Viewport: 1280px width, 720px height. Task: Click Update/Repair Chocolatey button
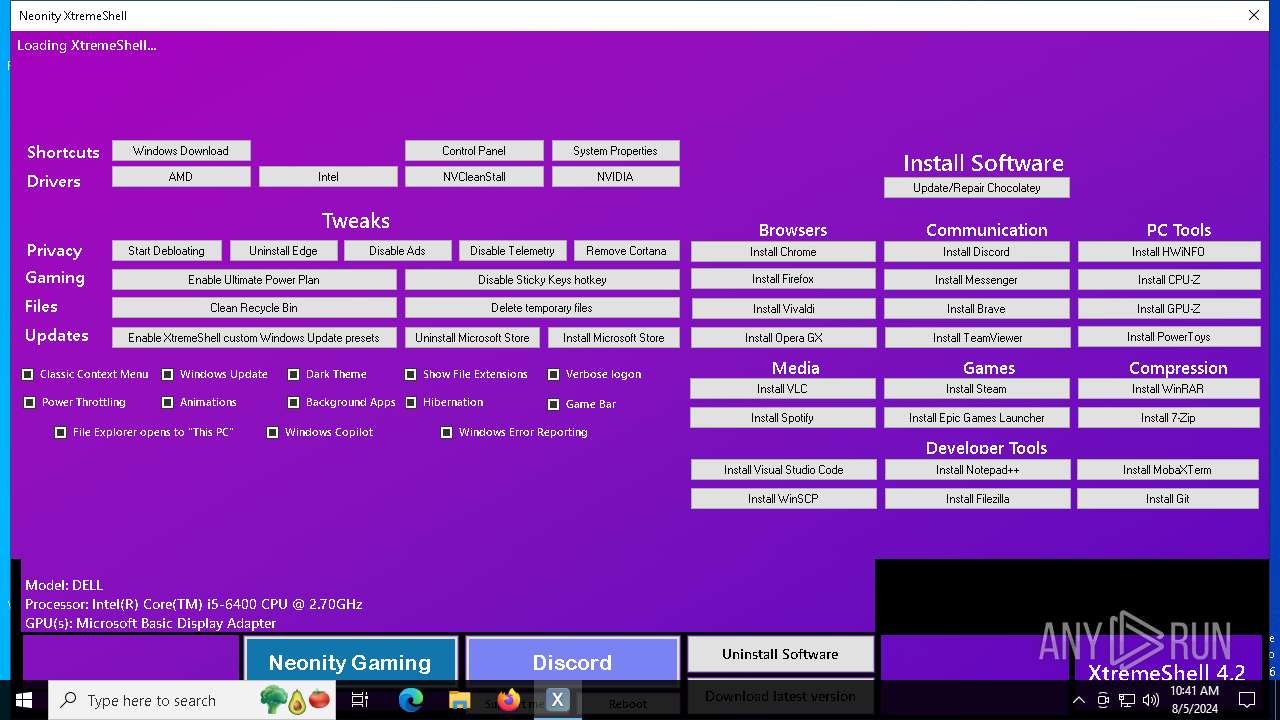coord(977,188)
